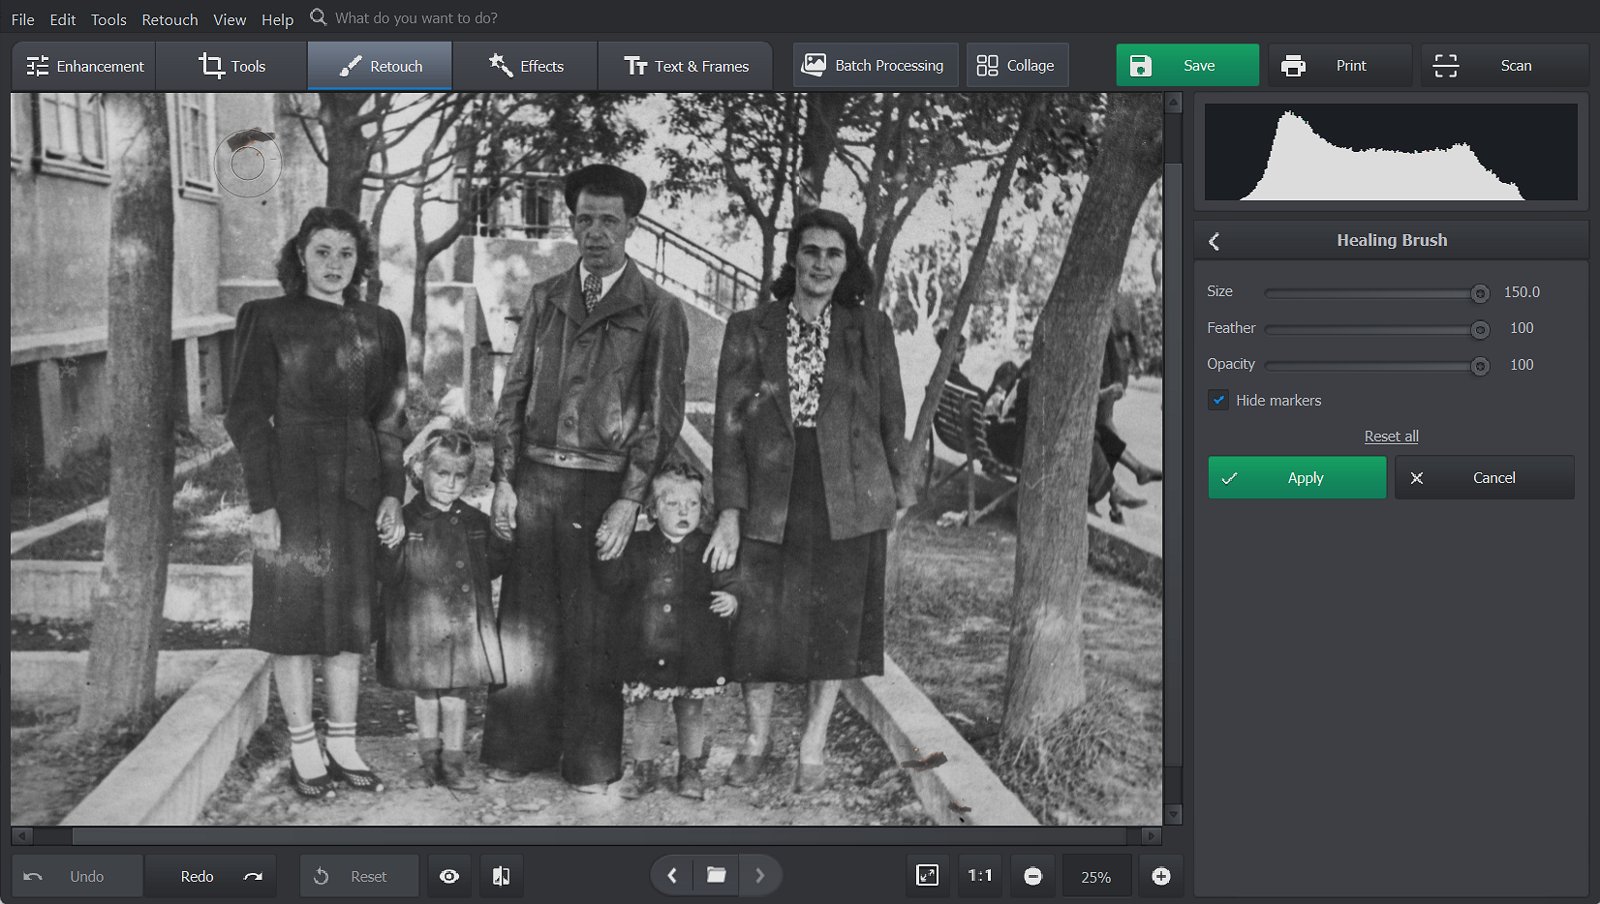
Task: Uncheck the Hide markers checkbox
Action: 1218,400
